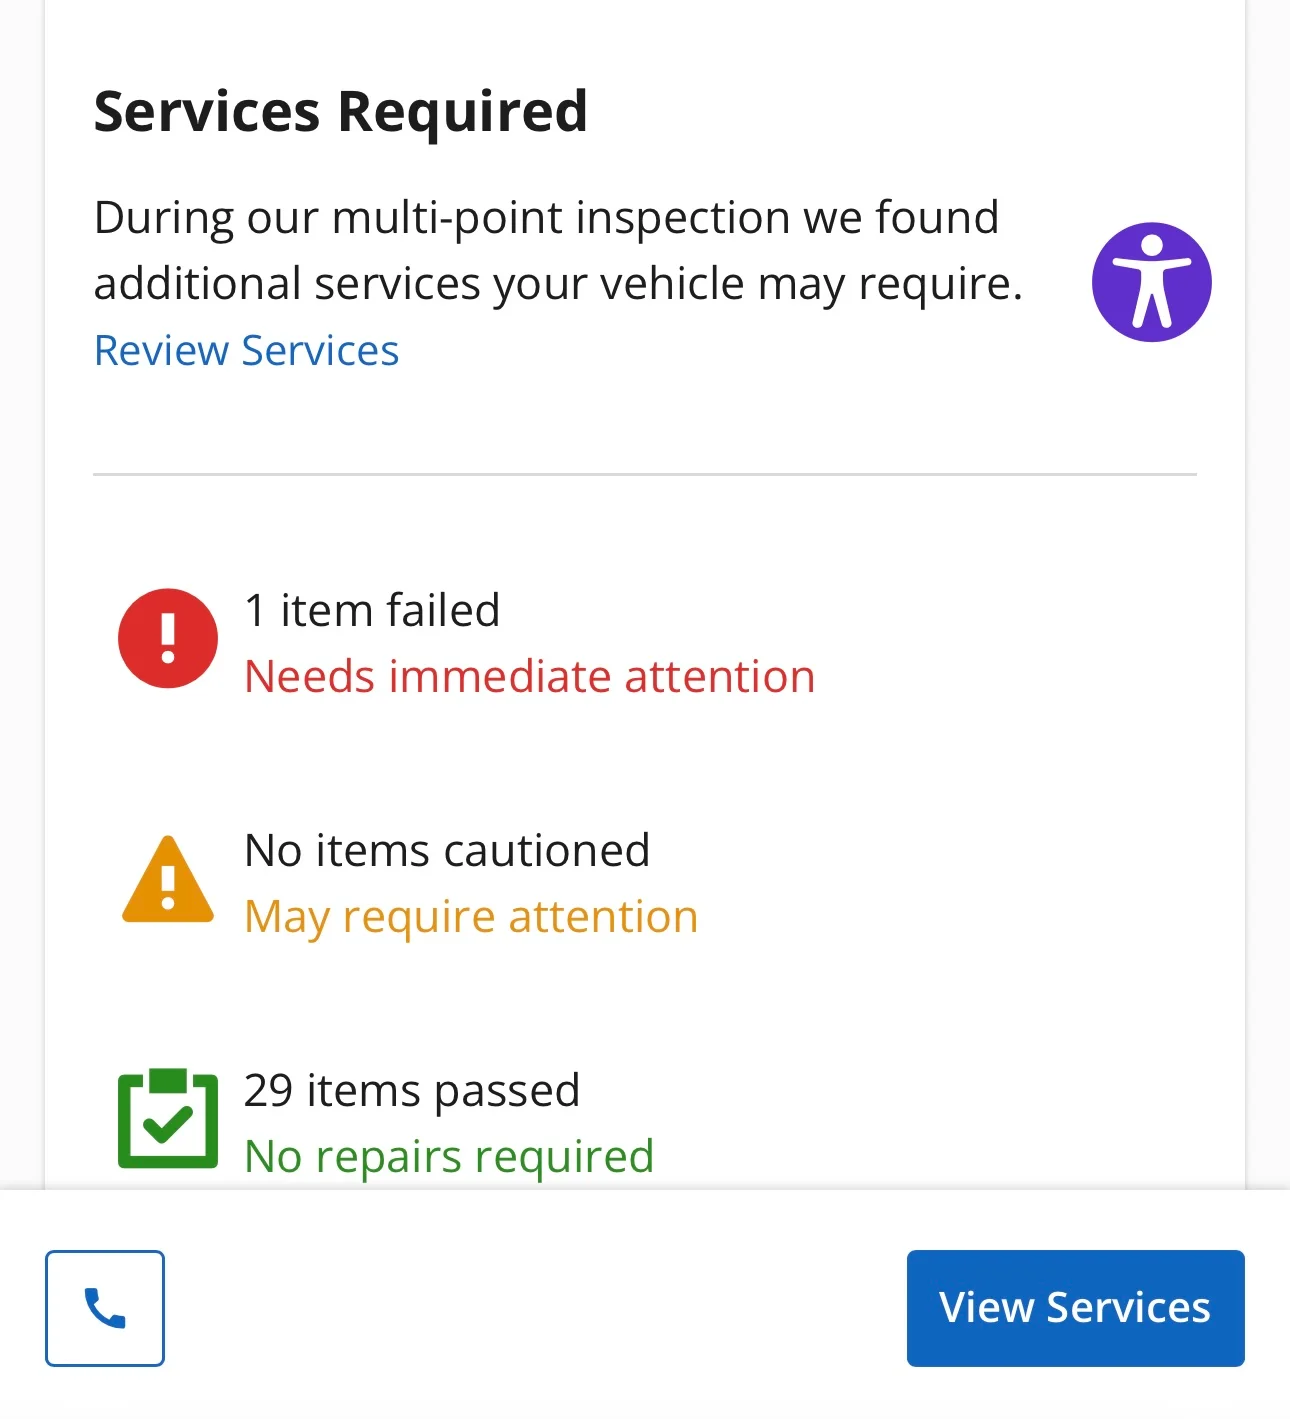Viewport: 1290px width, 1419px height.
Task: Click the word 'Required' in the heading
Action: pos(463,111)
